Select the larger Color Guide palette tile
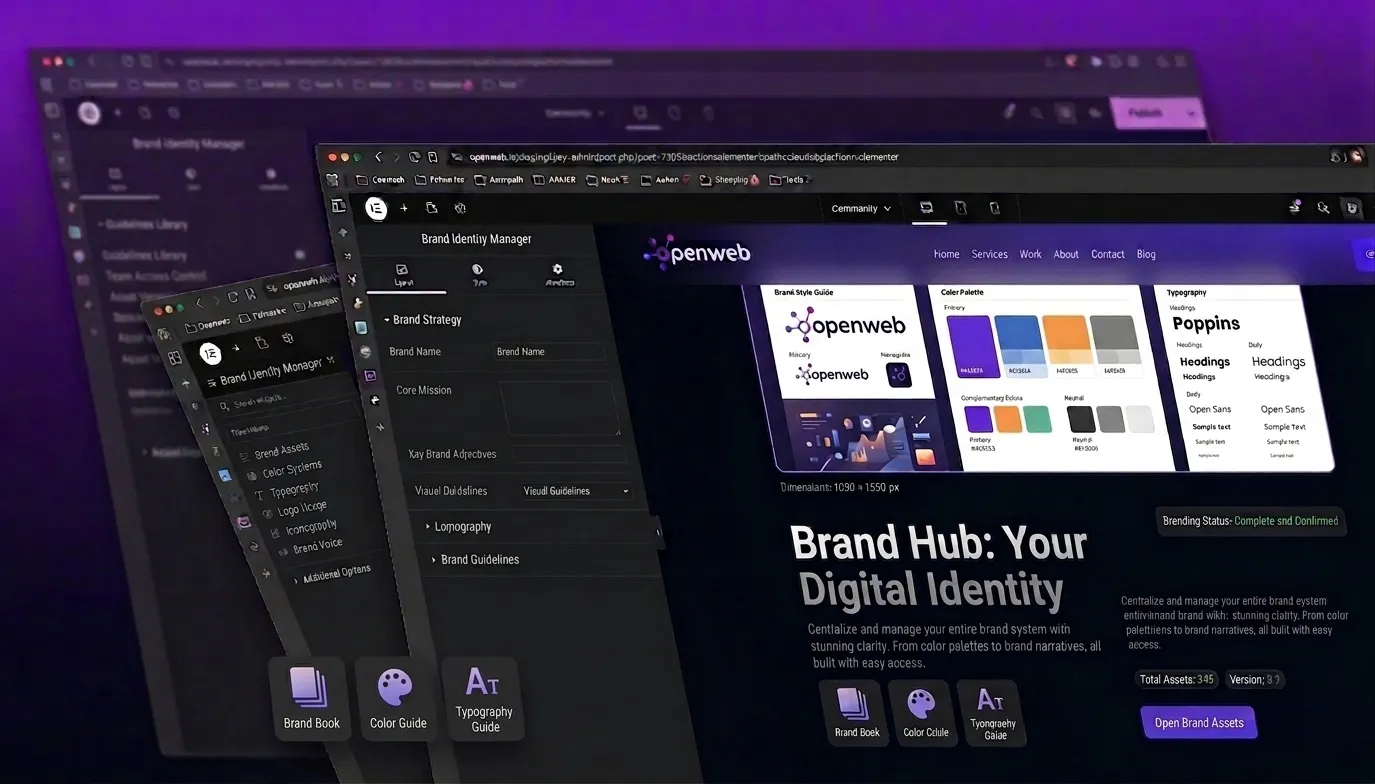The height and width of the screenshot is (784, 1375). click(398, 699)
